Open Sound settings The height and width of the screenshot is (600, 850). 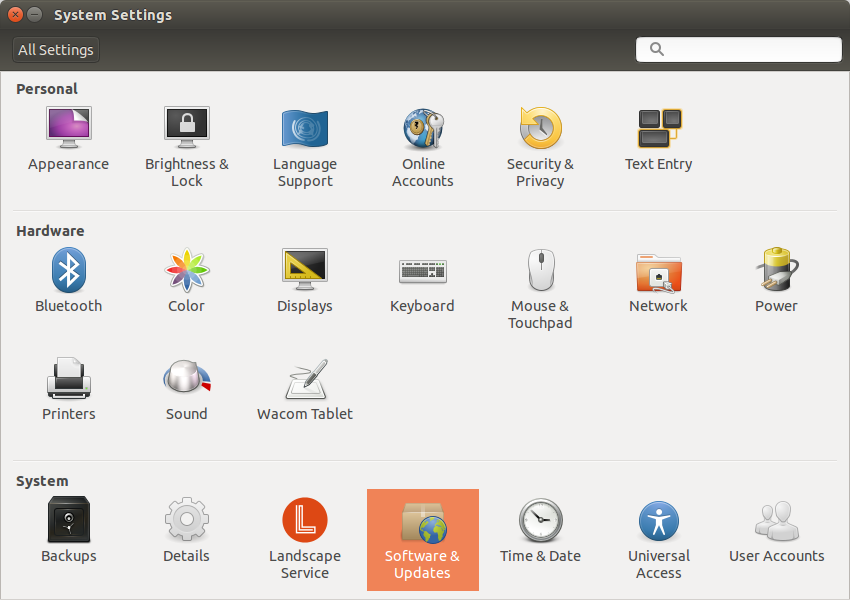tap(186, 389)
